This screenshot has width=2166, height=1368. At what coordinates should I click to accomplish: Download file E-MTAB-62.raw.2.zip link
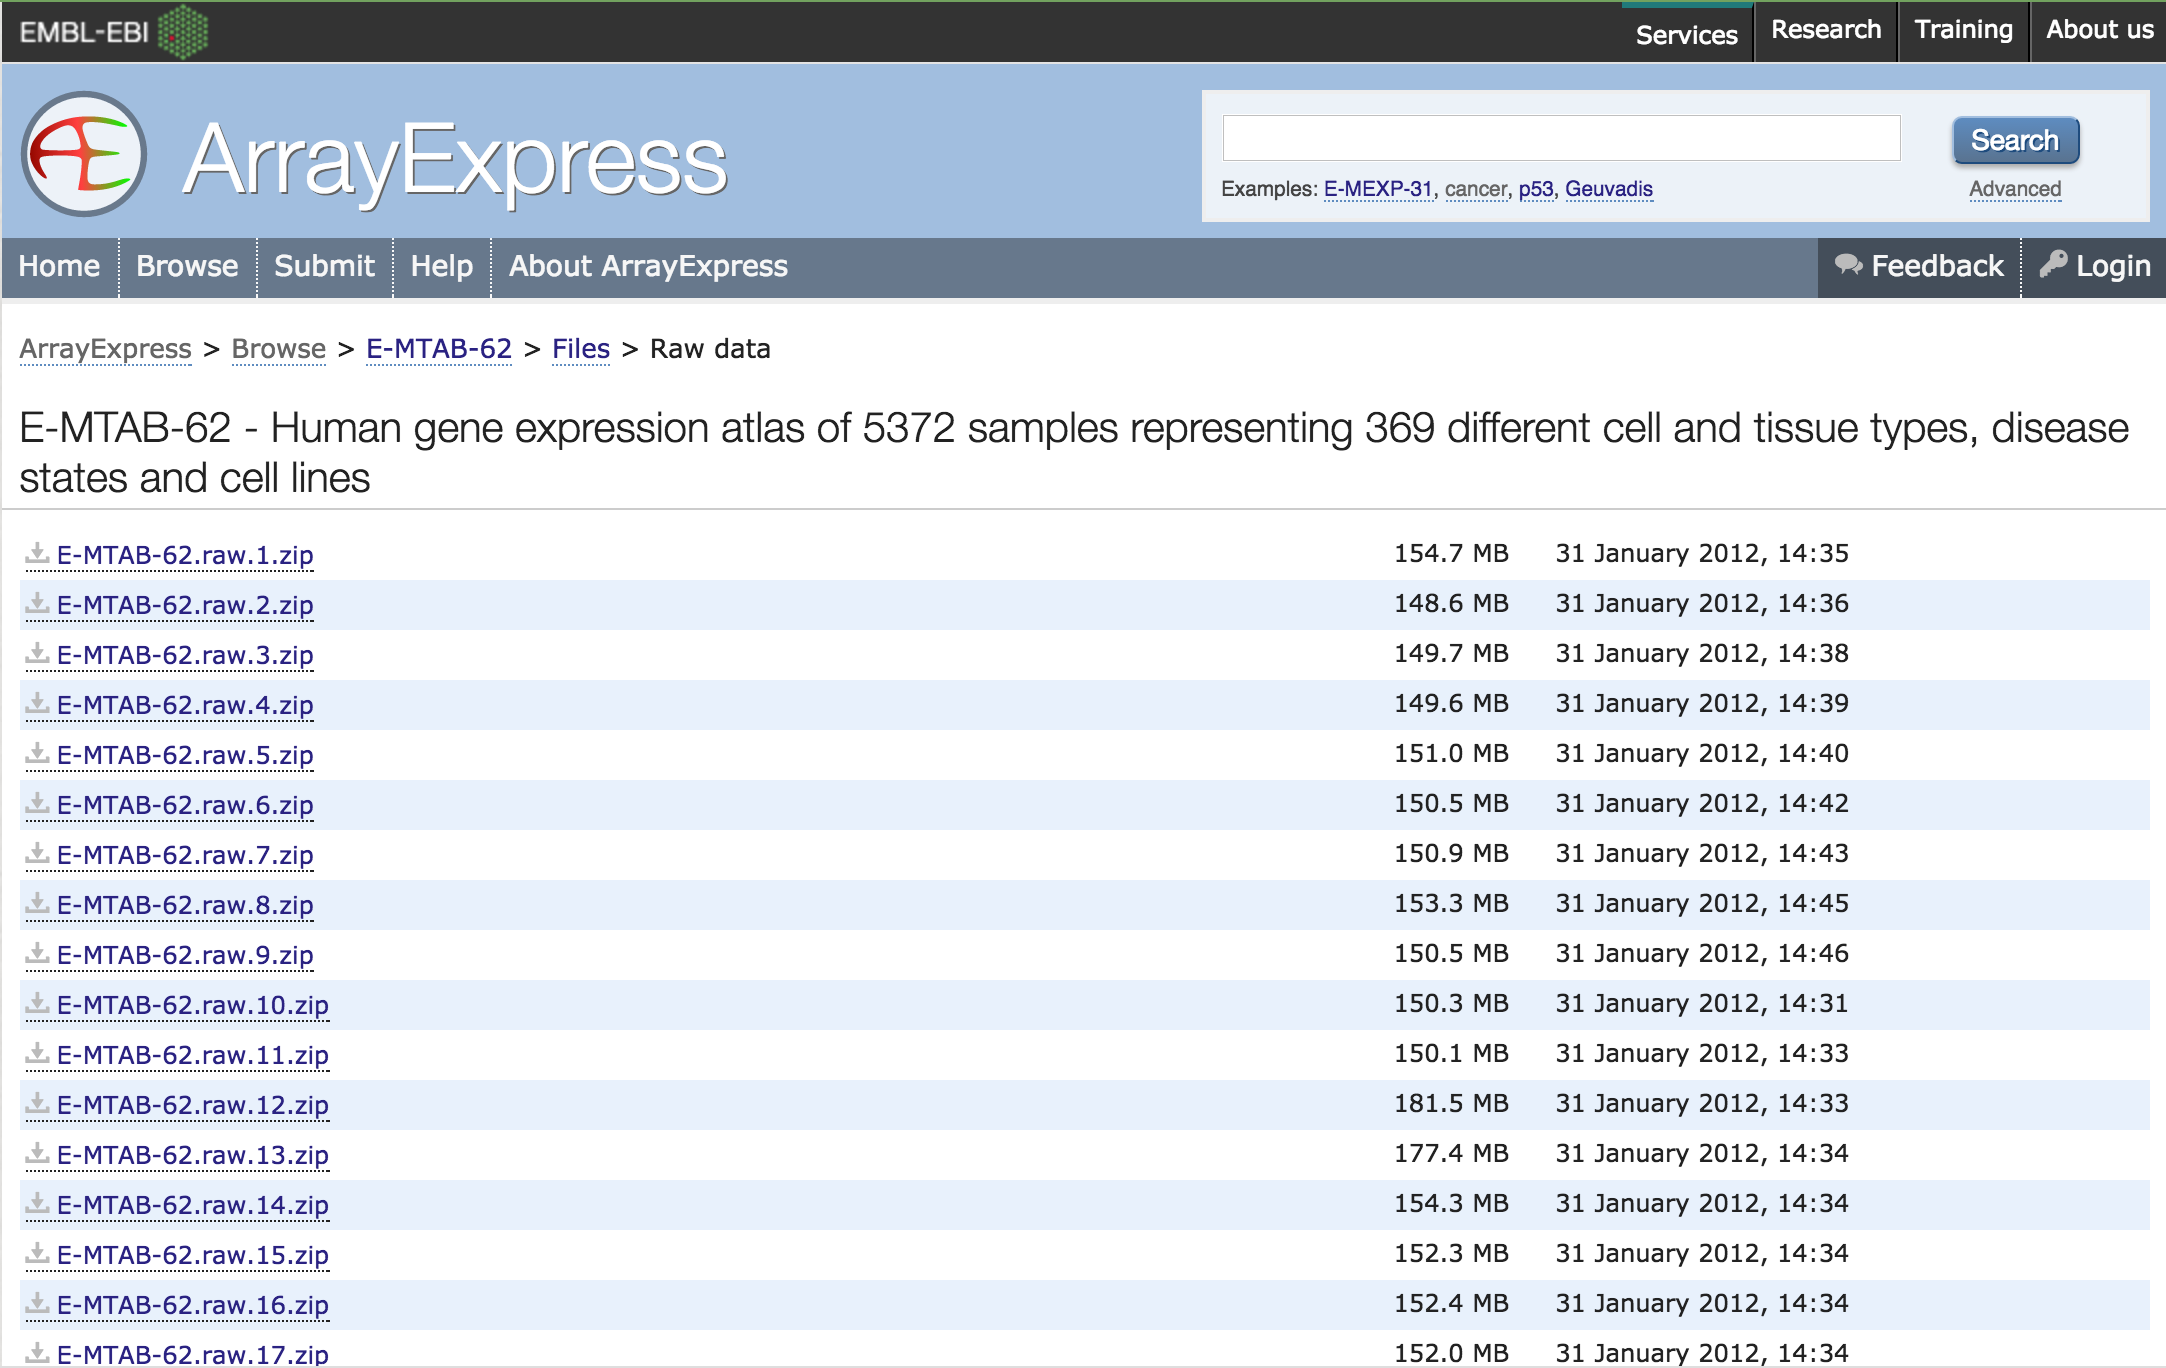click(x=185, y=605)
